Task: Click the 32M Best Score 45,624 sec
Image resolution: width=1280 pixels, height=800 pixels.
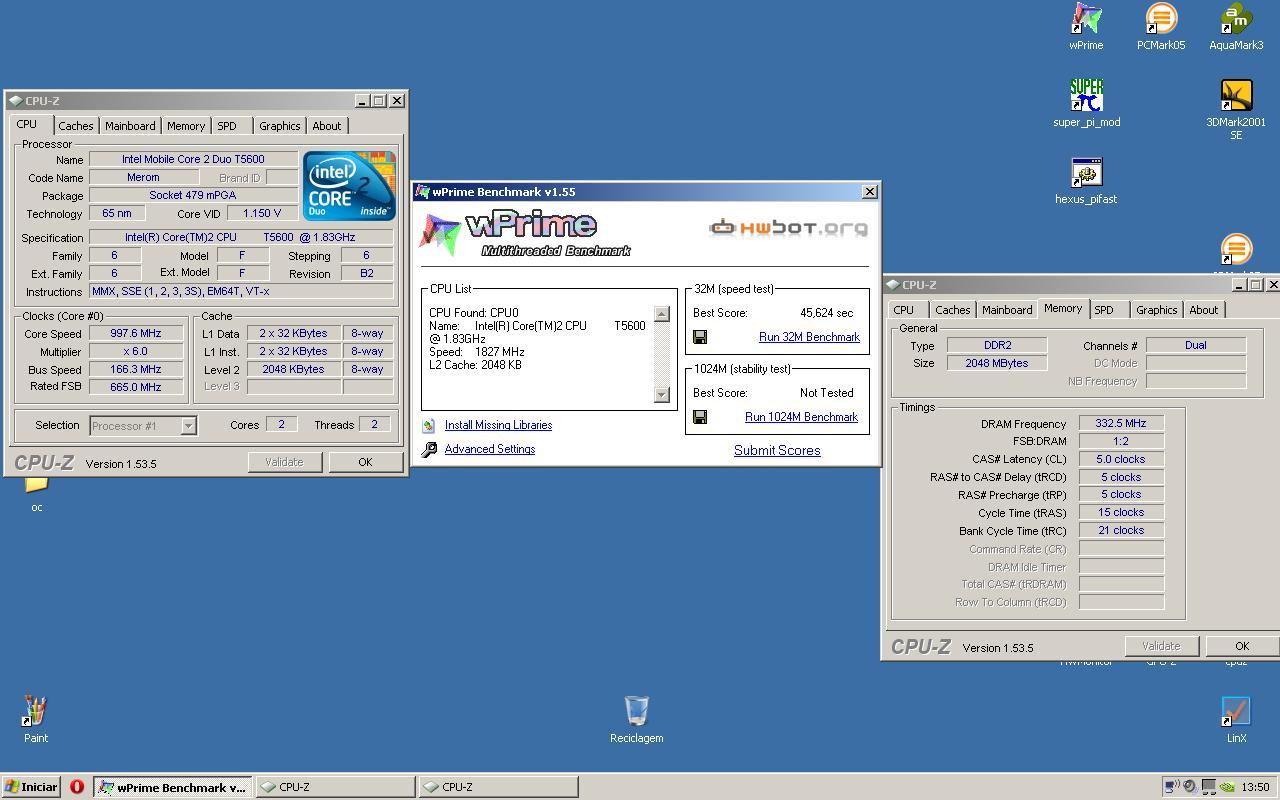Action: pos(827,313)
